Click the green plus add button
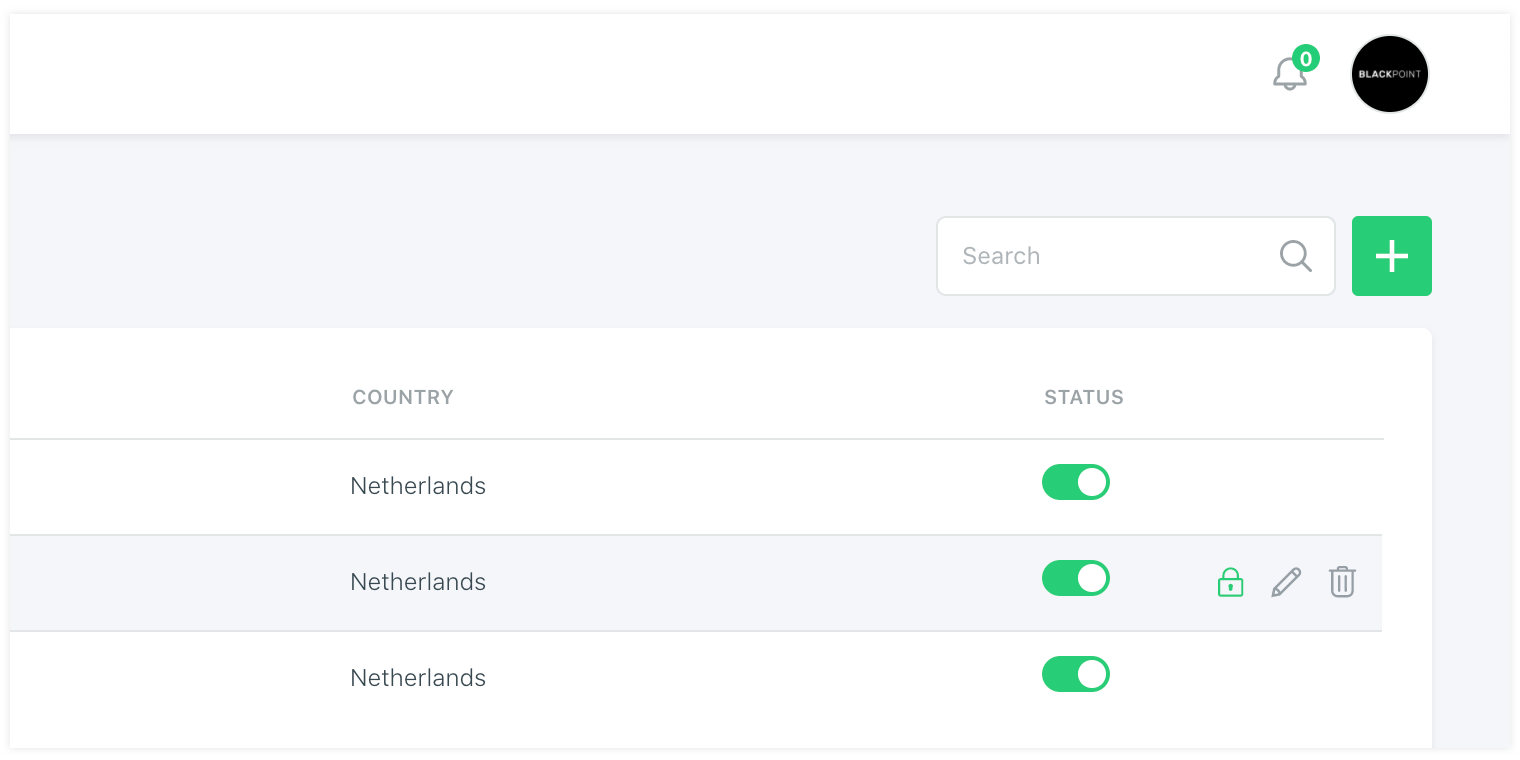Image resolution: width=1520 pixels, height=760 pixels. (x=1391, y=256)
